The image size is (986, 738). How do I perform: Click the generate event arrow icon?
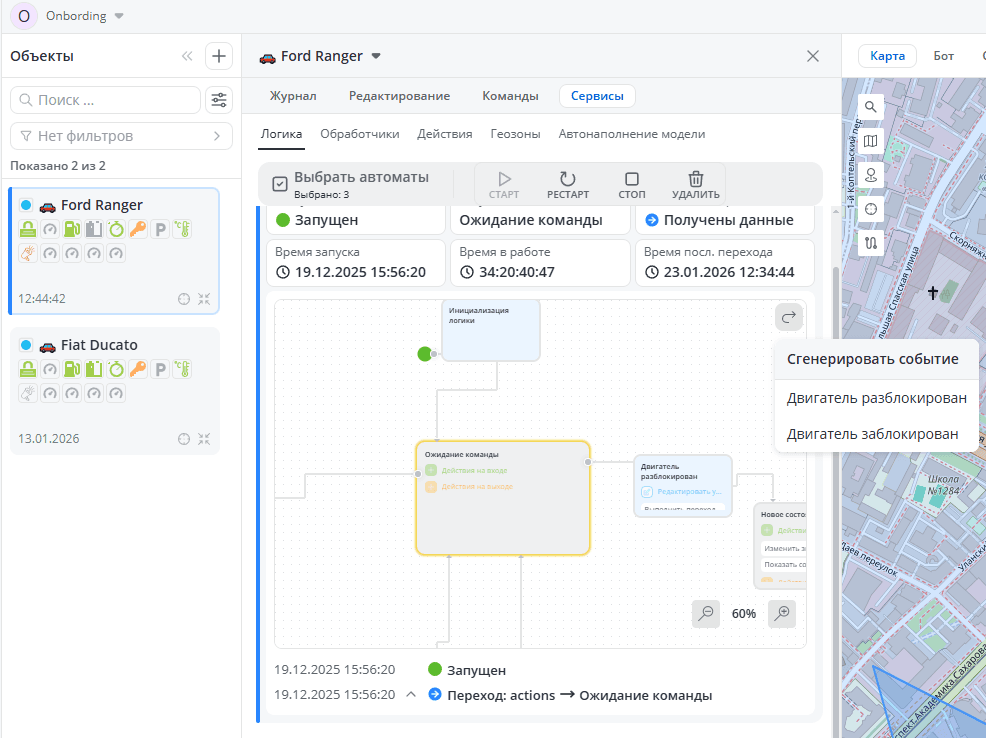pyautogui.click(x=788, y=317)
